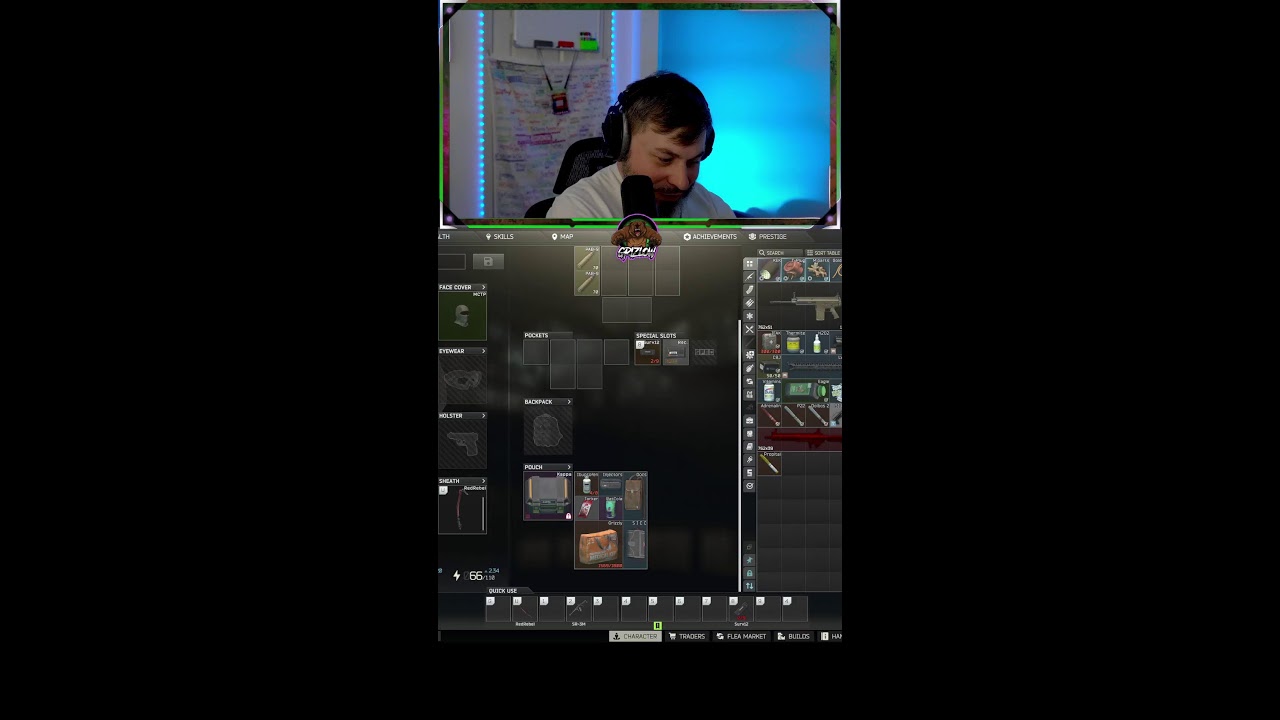1280x720 pixels.
Task: Click the SR-3M quick use slot 2
Action: point(578,609)
